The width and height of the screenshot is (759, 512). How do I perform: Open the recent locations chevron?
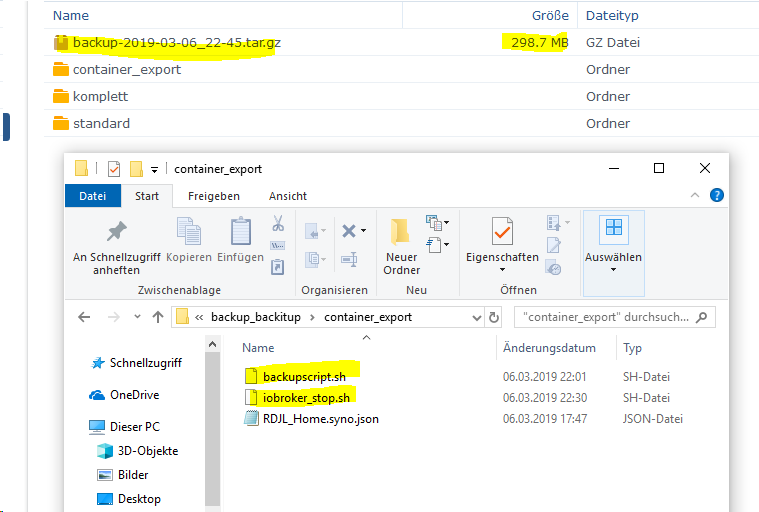coord(137,316)
